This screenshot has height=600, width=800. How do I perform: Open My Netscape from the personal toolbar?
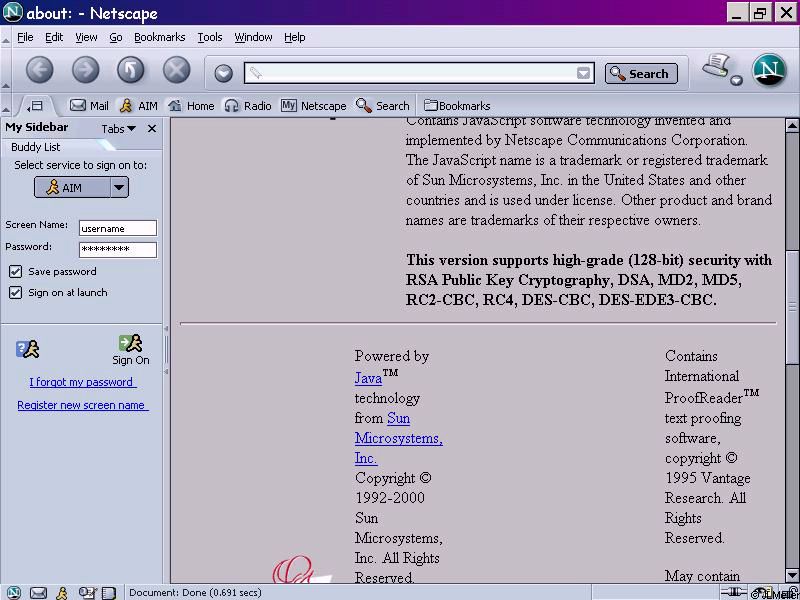point(313,106)
